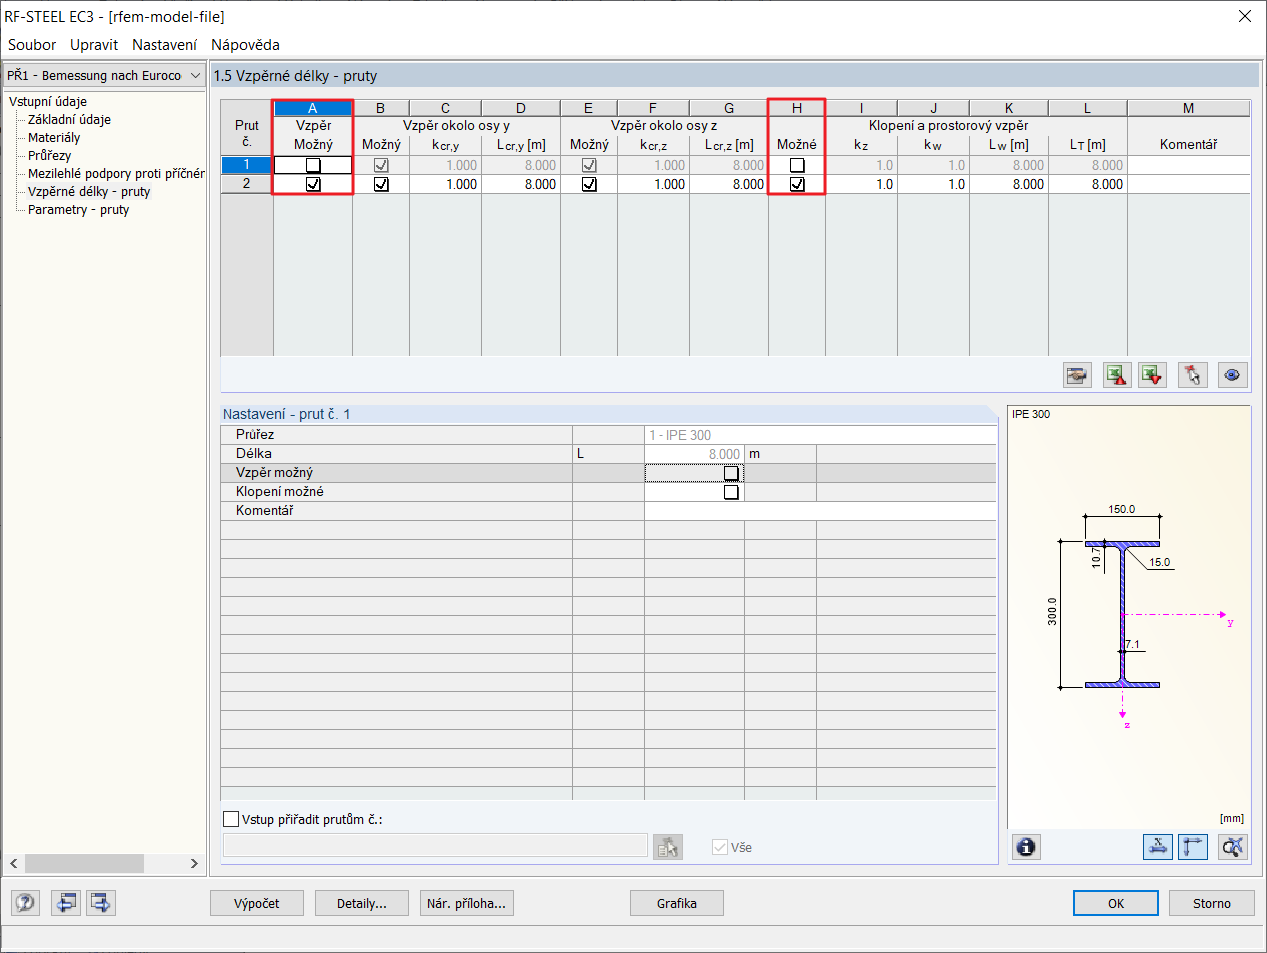Screen dimensions: 1267x953
Task: Click the navigator scroll right arrow
Action: [194, 863]
